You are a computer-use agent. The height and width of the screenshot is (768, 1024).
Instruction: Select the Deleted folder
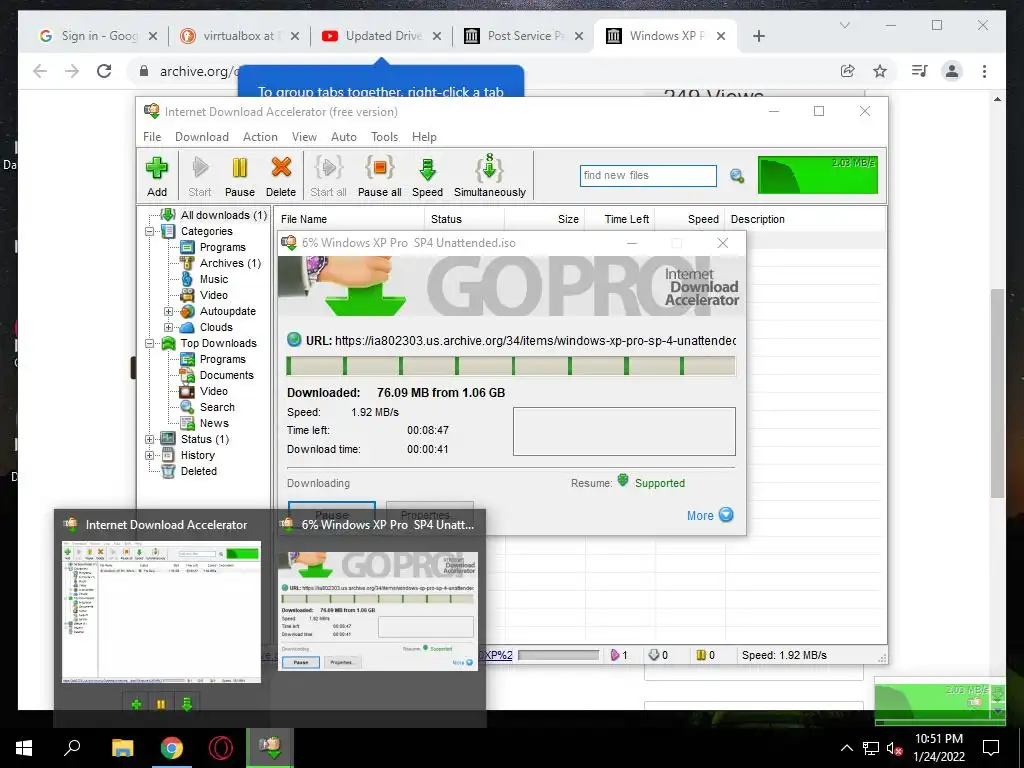(x=199, y=471)
